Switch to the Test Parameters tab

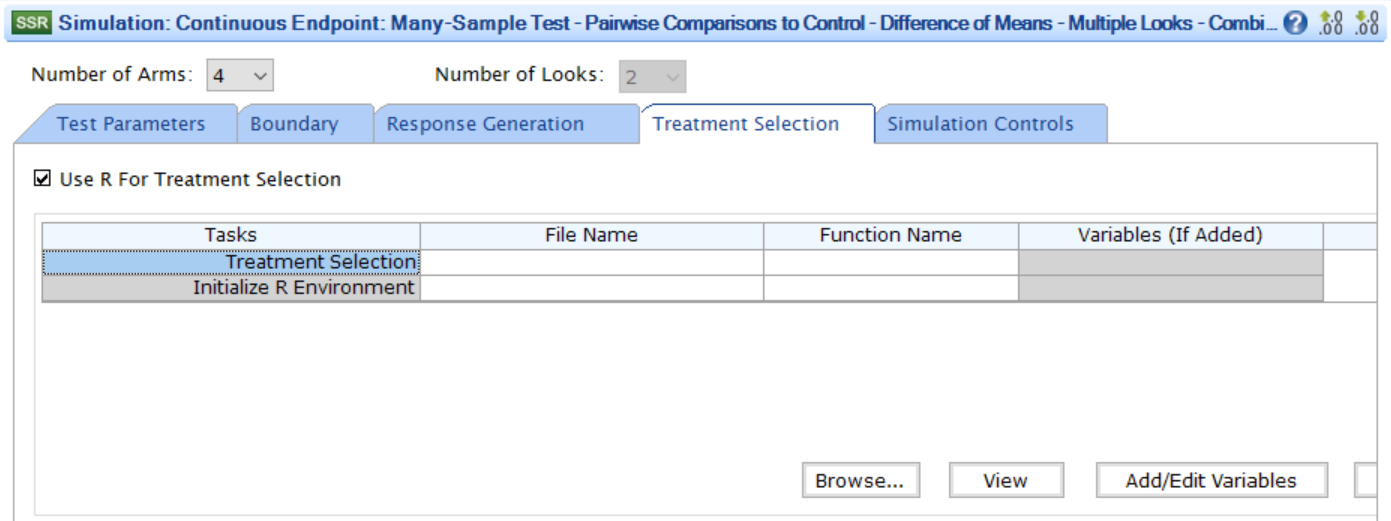point(130,124)
